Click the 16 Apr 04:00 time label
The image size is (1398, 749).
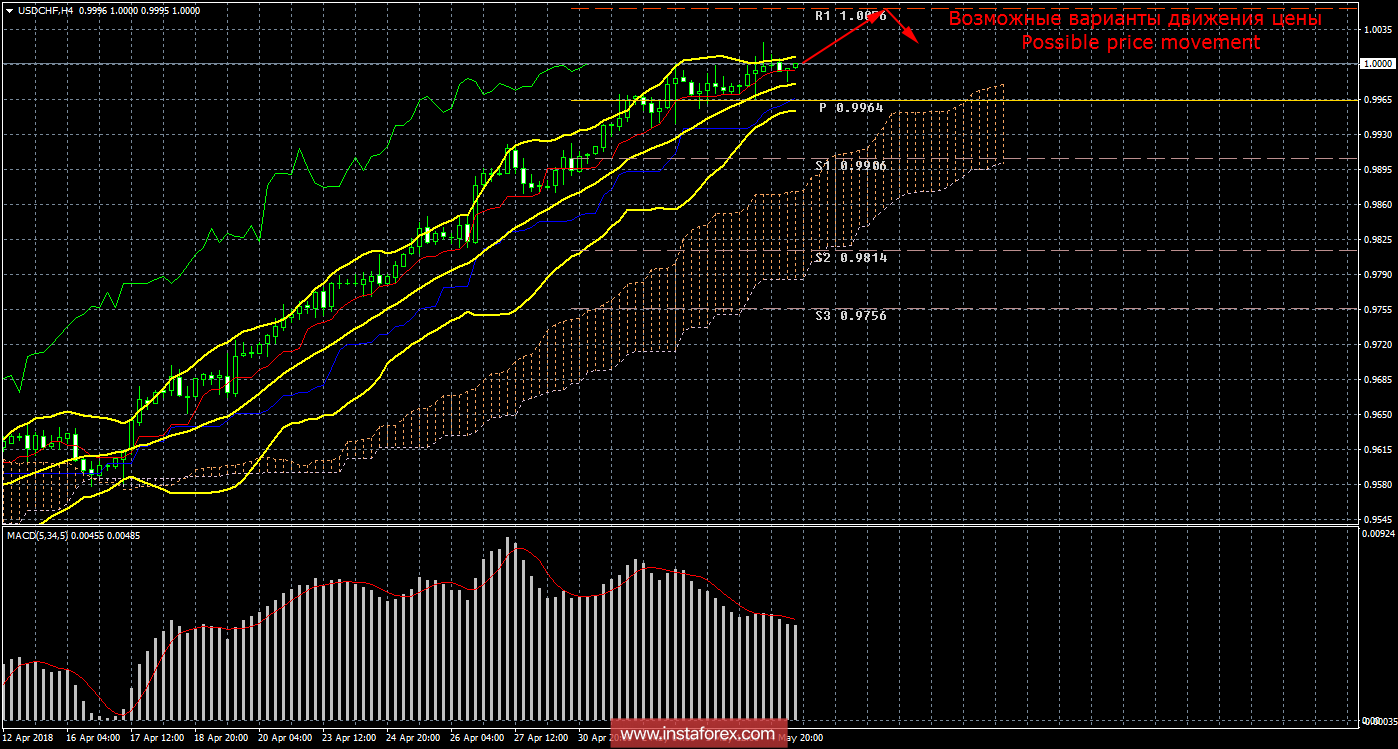[94, 737]
